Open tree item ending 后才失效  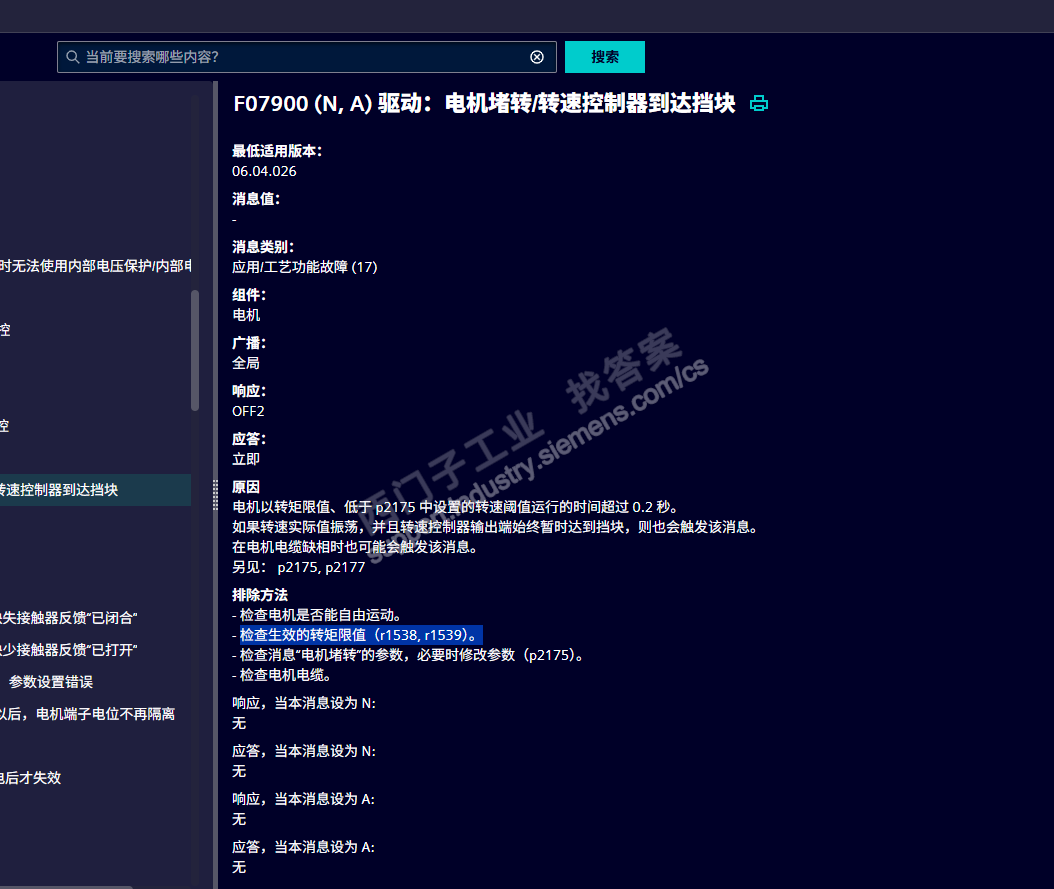pyautogui.click(x=30, y=778)
